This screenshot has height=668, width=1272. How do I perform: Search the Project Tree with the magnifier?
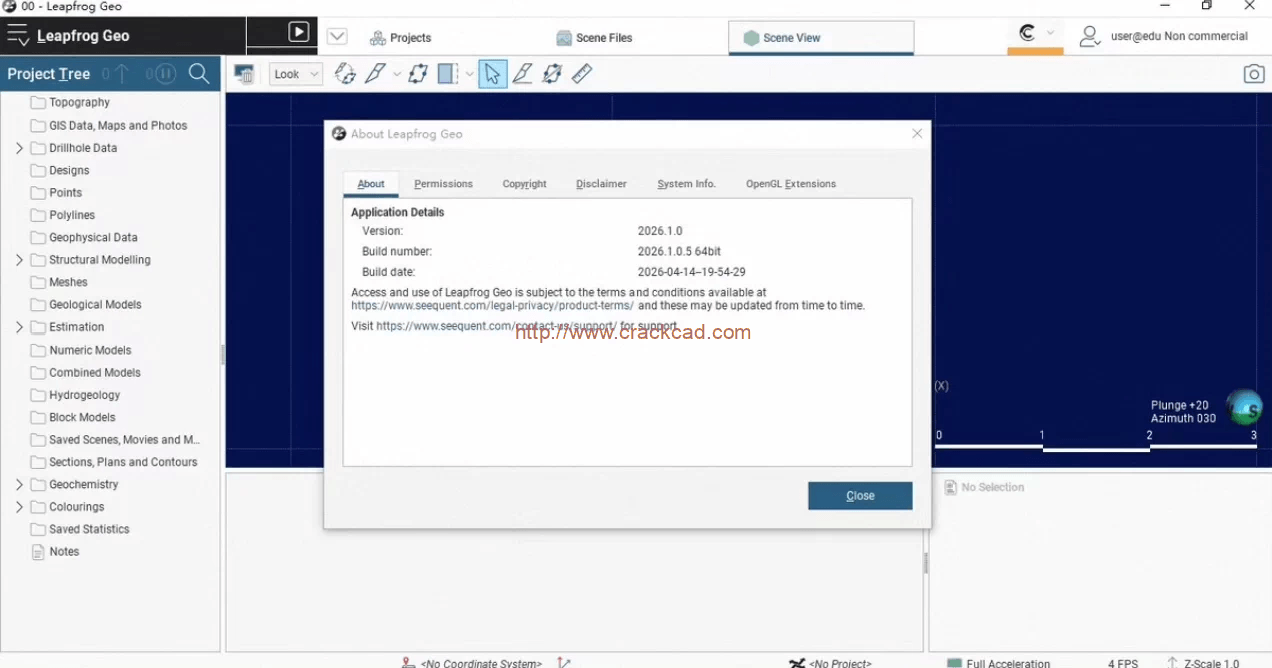pos(199,74)
